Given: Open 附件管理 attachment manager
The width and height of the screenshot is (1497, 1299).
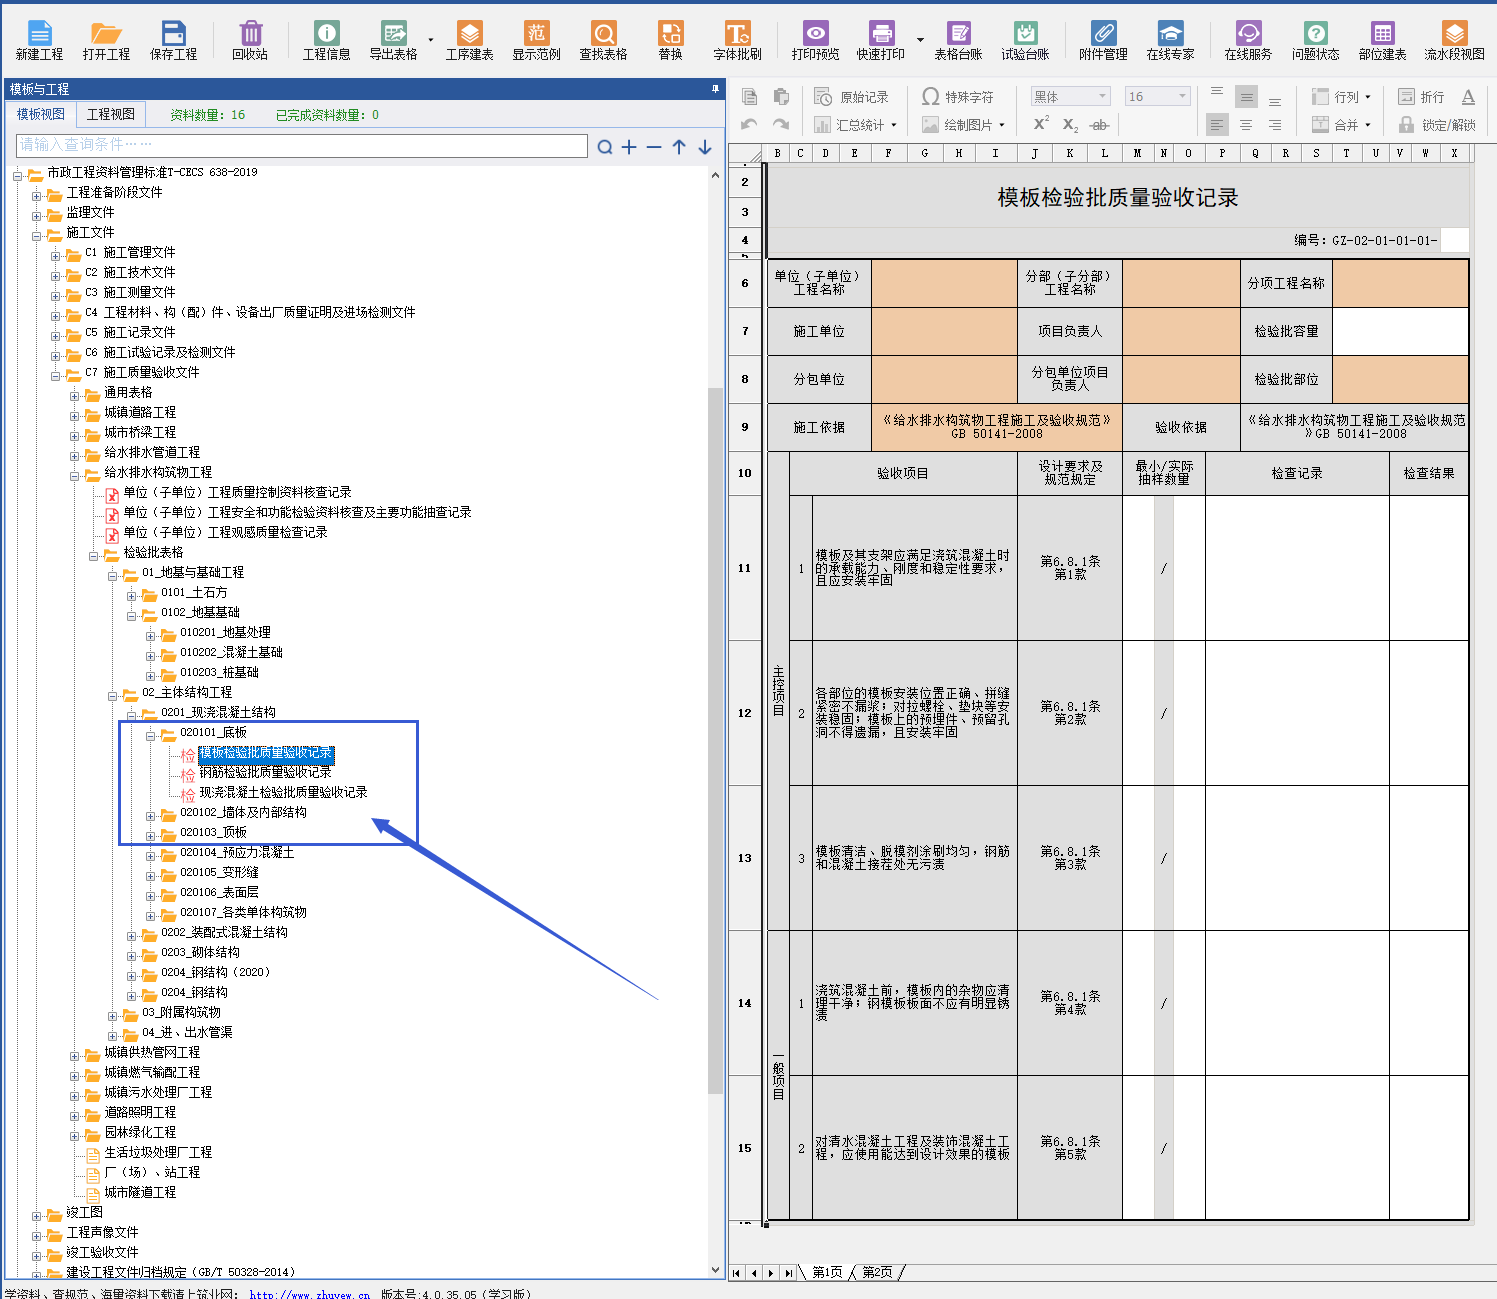Looking at the screenshot, I should point(1104,41).
